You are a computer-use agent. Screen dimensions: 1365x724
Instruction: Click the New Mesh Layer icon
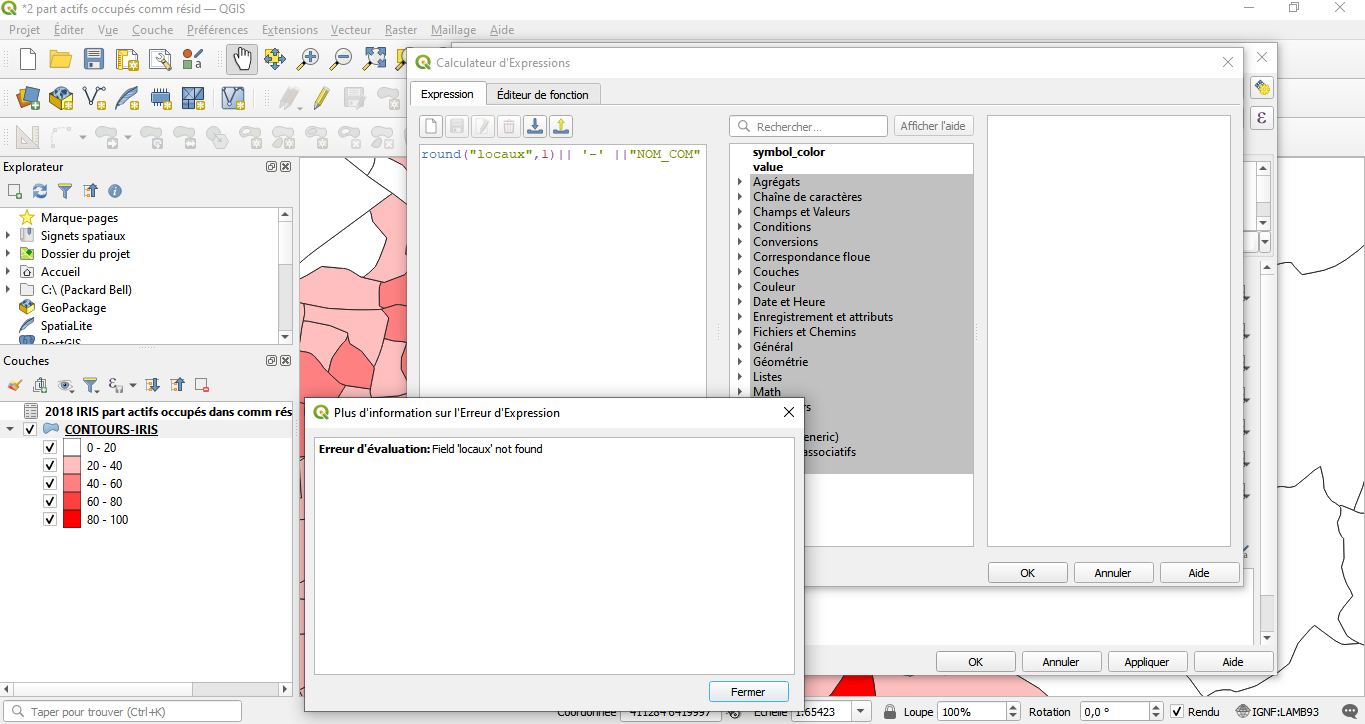(193, 98)
